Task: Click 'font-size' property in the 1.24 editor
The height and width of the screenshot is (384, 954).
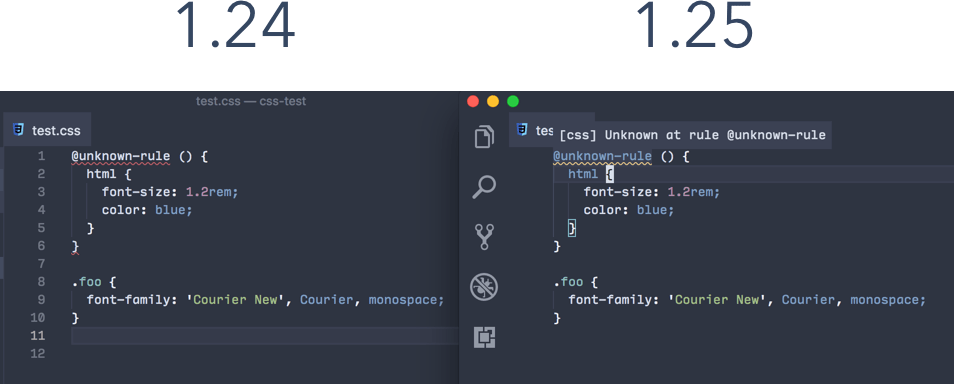Action: tap(137, 192)
